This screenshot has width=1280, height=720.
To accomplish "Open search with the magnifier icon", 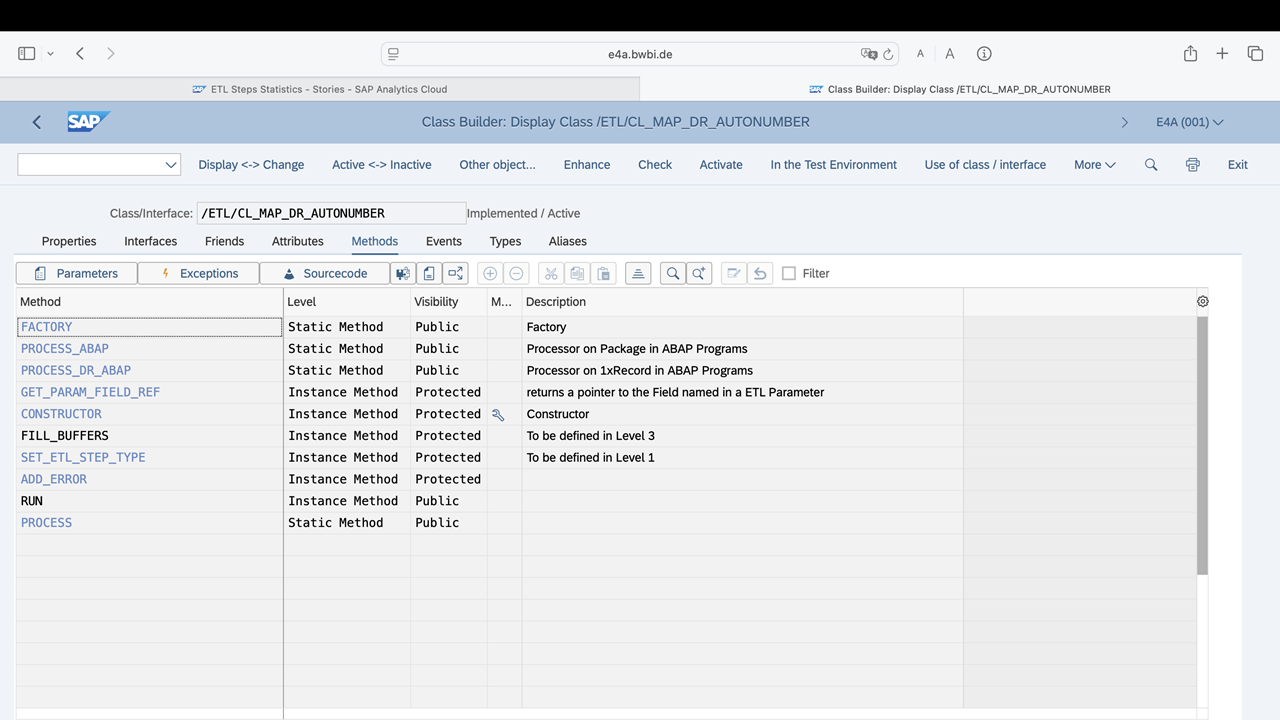I will (671, 272).
